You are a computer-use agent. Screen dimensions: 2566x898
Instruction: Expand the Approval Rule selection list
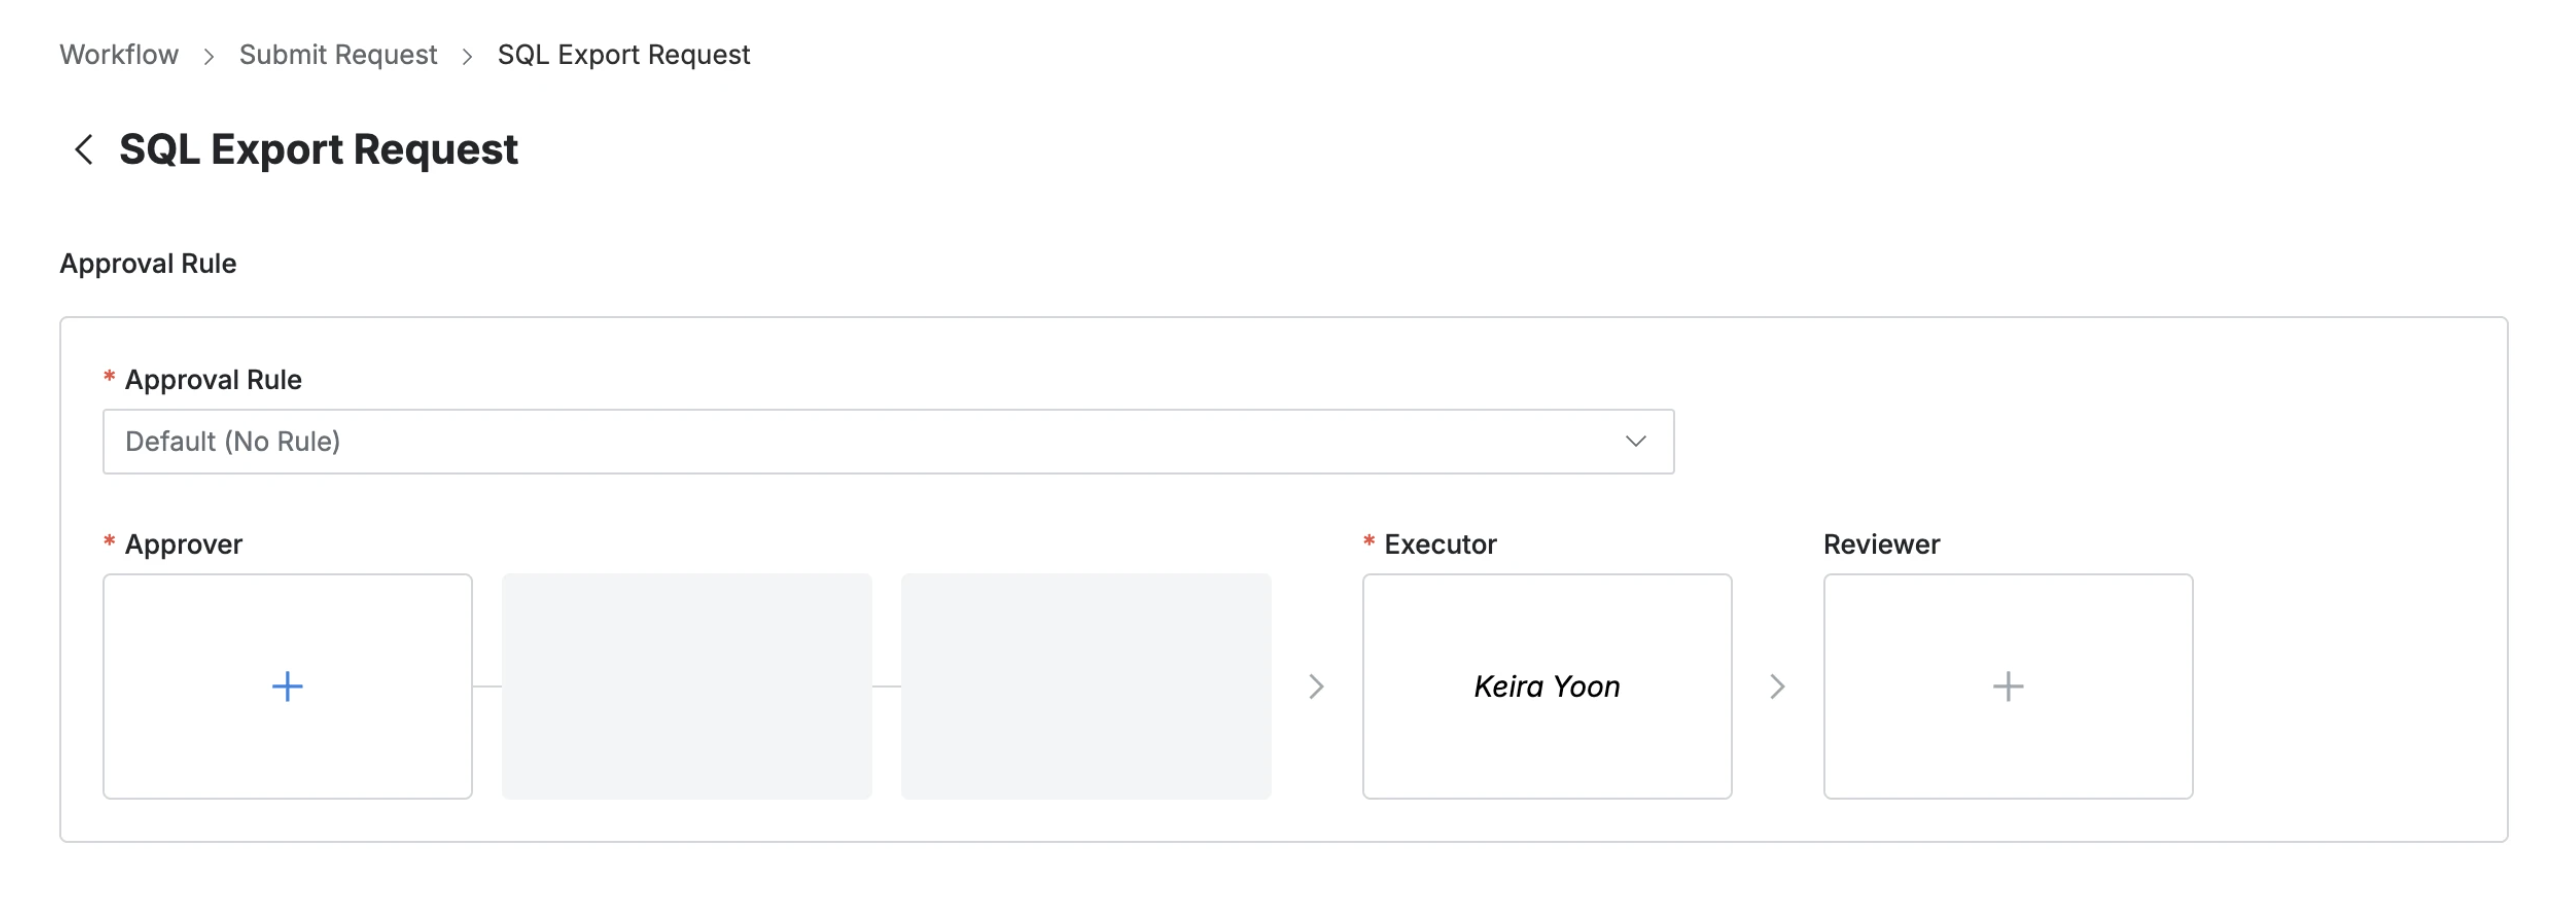click(888, 441)
